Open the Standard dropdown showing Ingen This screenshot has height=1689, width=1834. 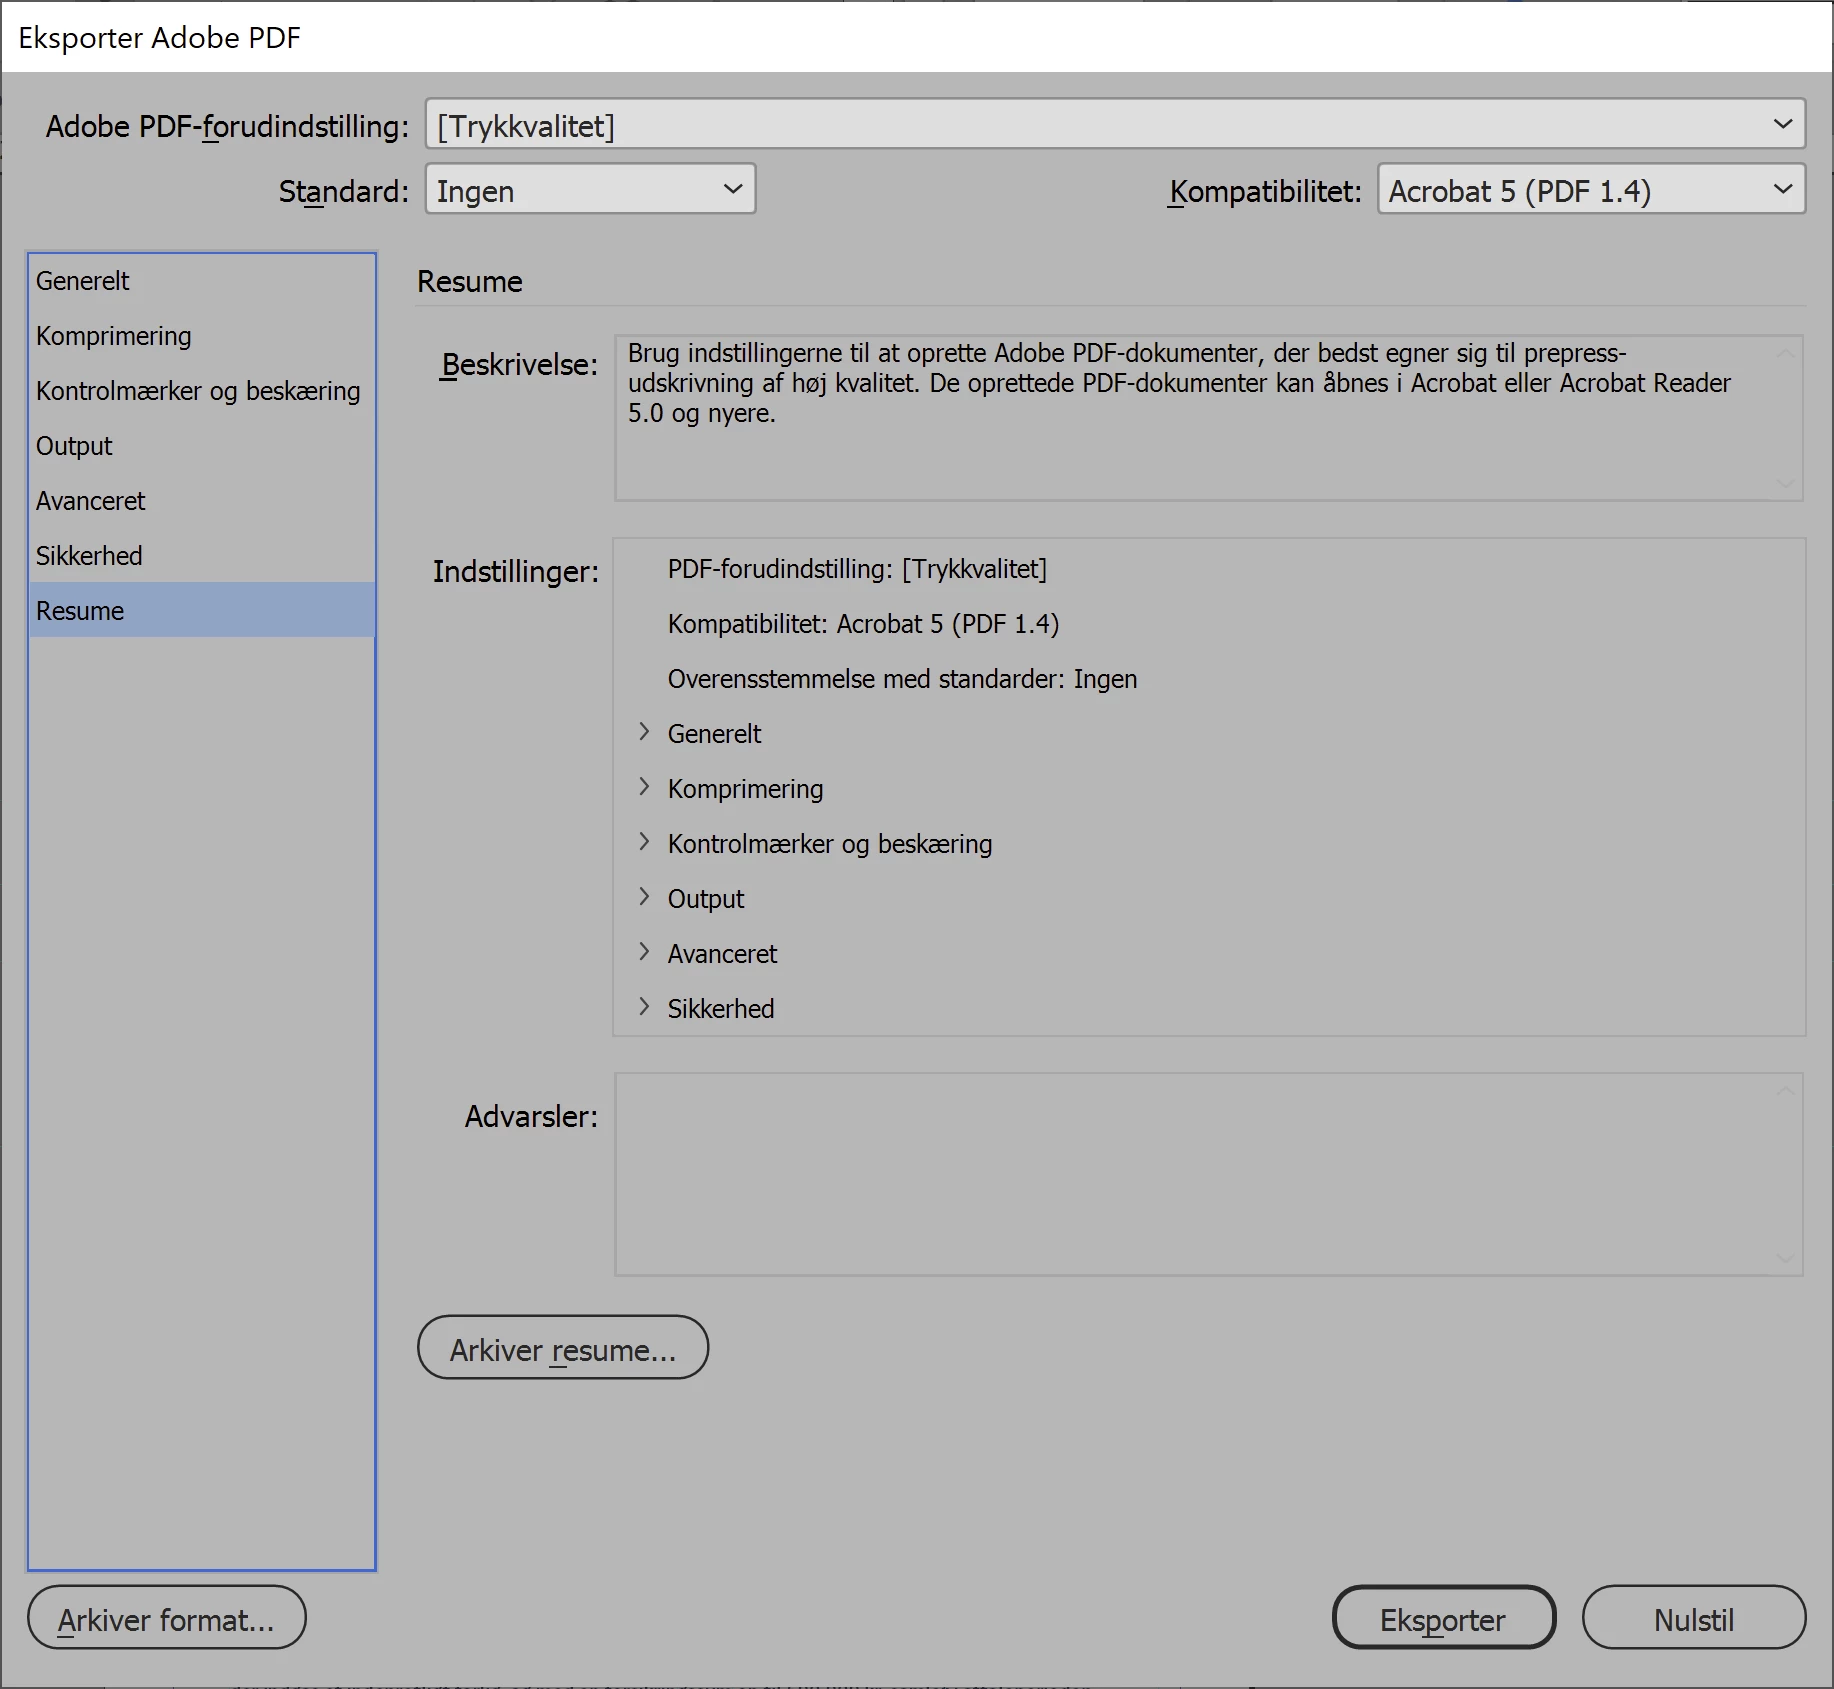tap(590, 190)
